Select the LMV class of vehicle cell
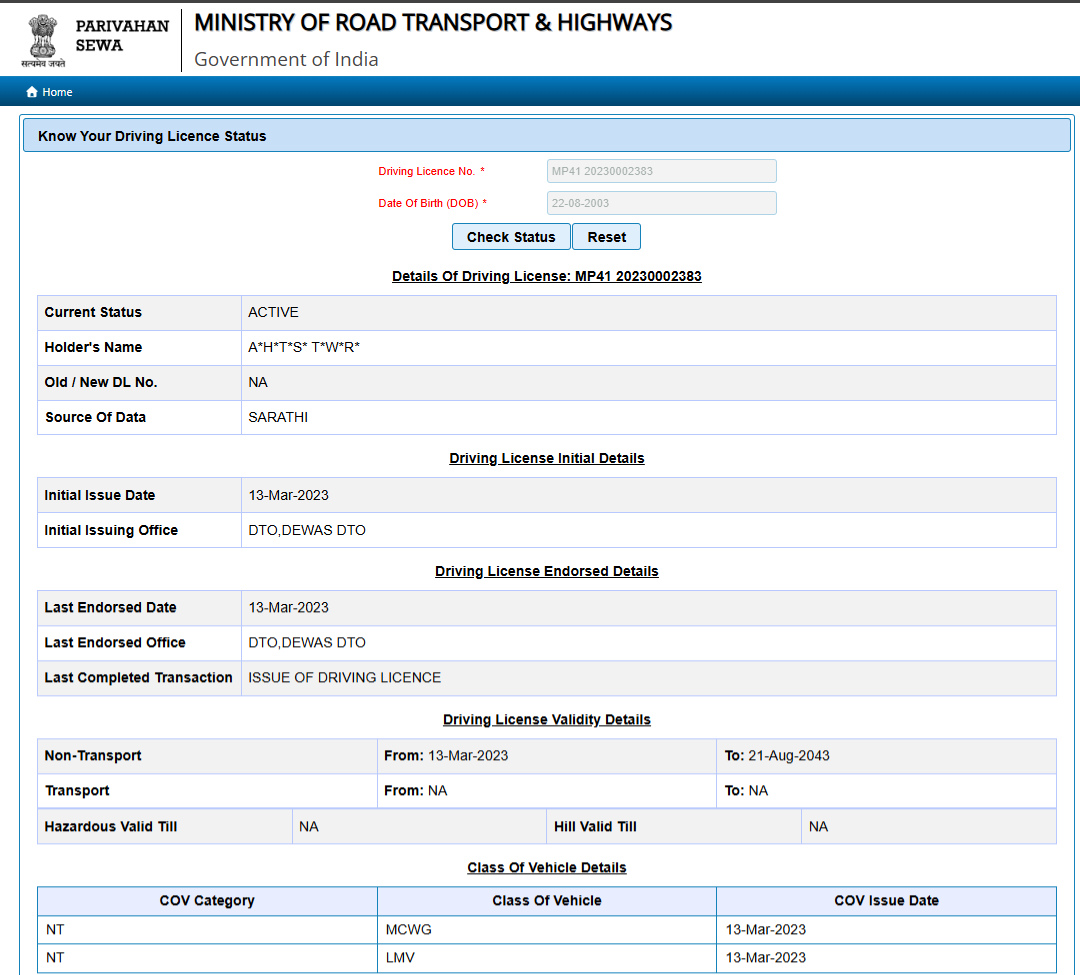The image size is (1080, 975). (400, 957)
